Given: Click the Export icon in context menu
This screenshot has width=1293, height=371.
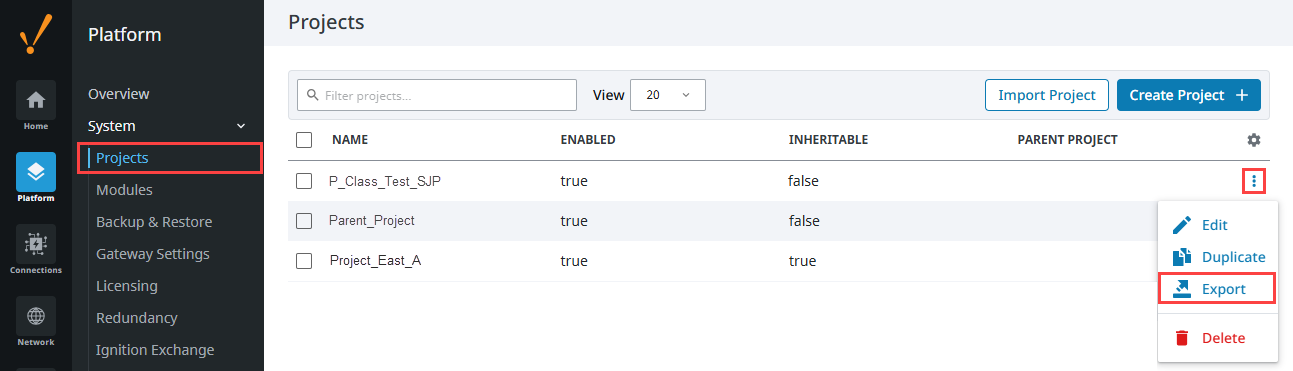Looking at the screenshot, I should pos(1182,289).
